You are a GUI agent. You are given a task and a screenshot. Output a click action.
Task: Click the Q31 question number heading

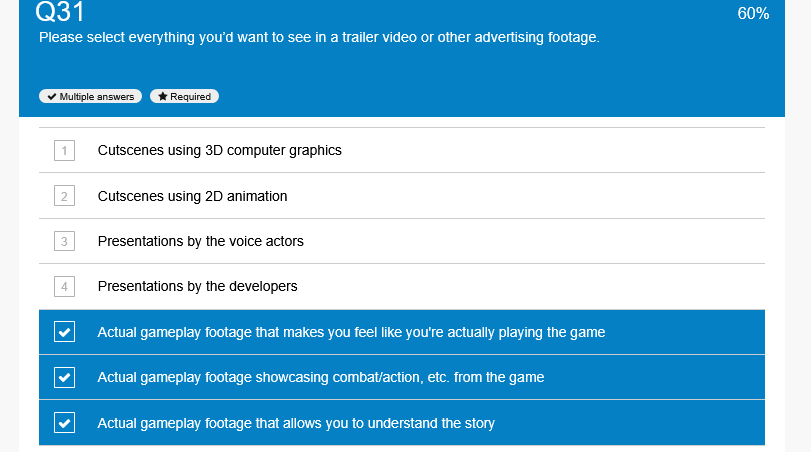(x=59, y=11)
